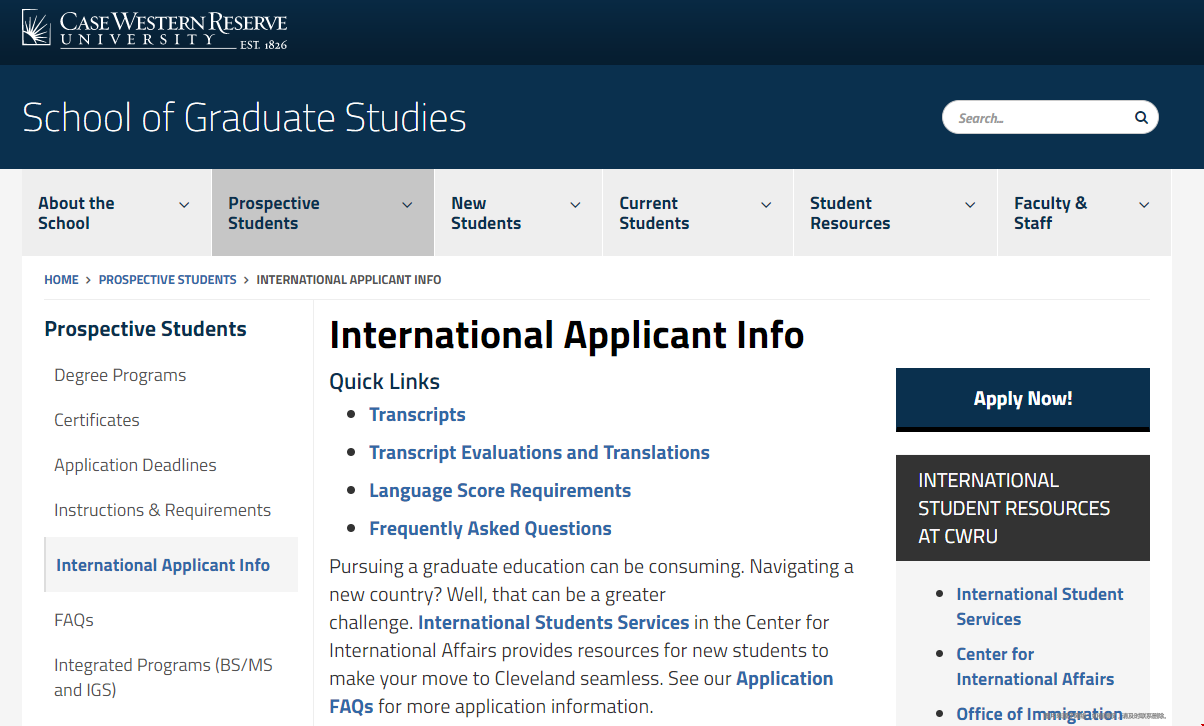Screen dimensions: 1204x726
Task: Open International Student Services resource link
Action: [x=1040, y=606]
